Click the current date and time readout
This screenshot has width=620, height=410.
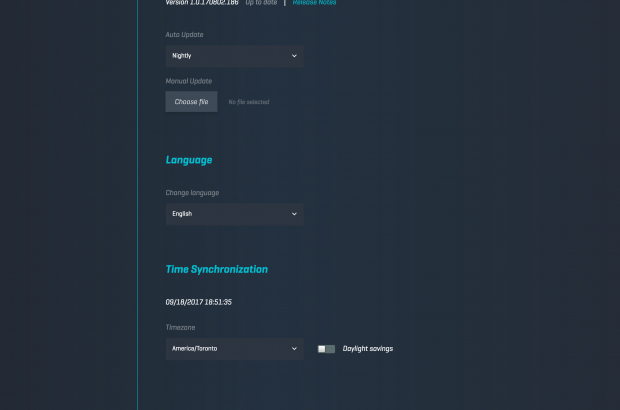(x=199, y=301)
